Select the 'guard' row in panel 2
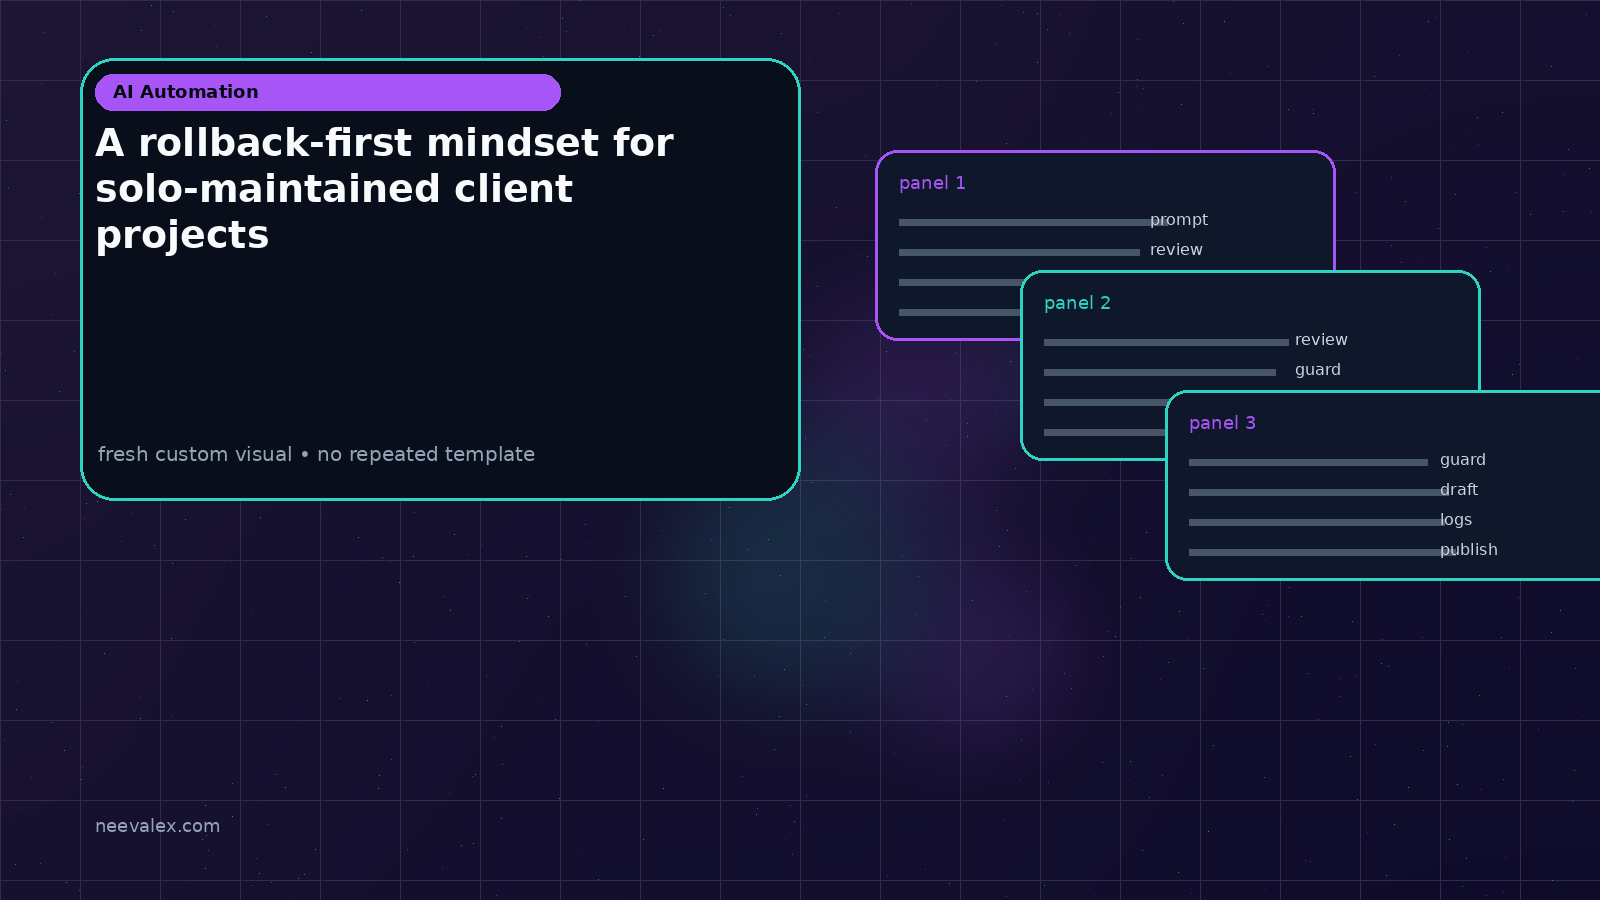The image size is (1600, 900). pos(1192,371)
